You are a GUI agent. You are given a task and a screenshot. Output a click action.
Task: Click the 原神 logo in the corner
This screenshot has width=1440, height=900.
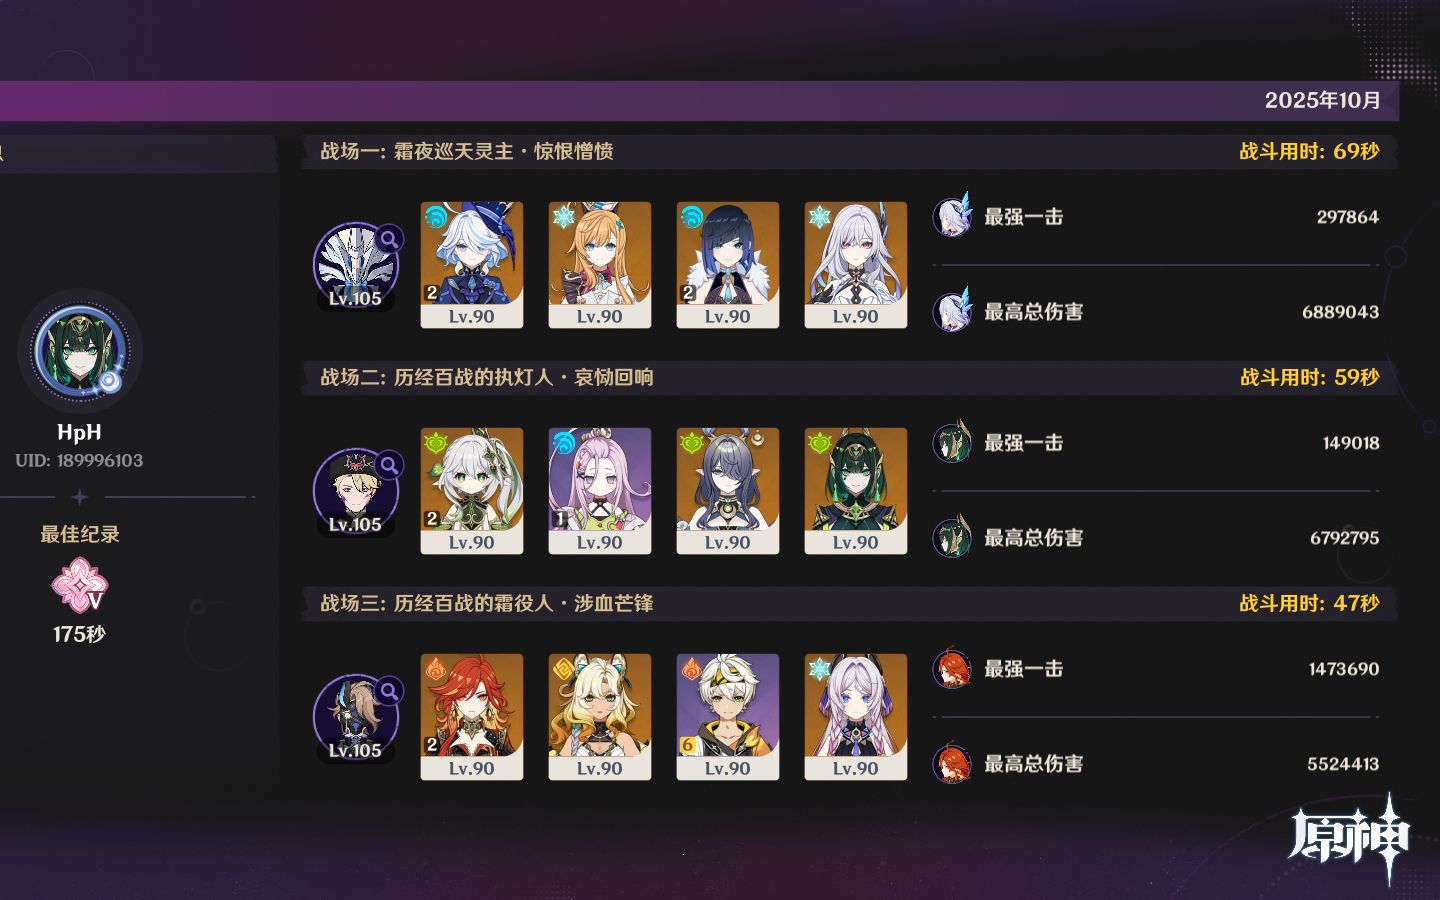point(1350,838)
